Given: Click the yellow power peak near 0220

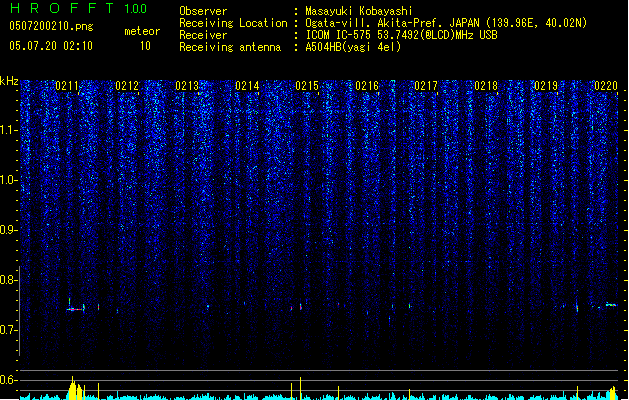Looking at the screenshot, I should click(613, 393).
